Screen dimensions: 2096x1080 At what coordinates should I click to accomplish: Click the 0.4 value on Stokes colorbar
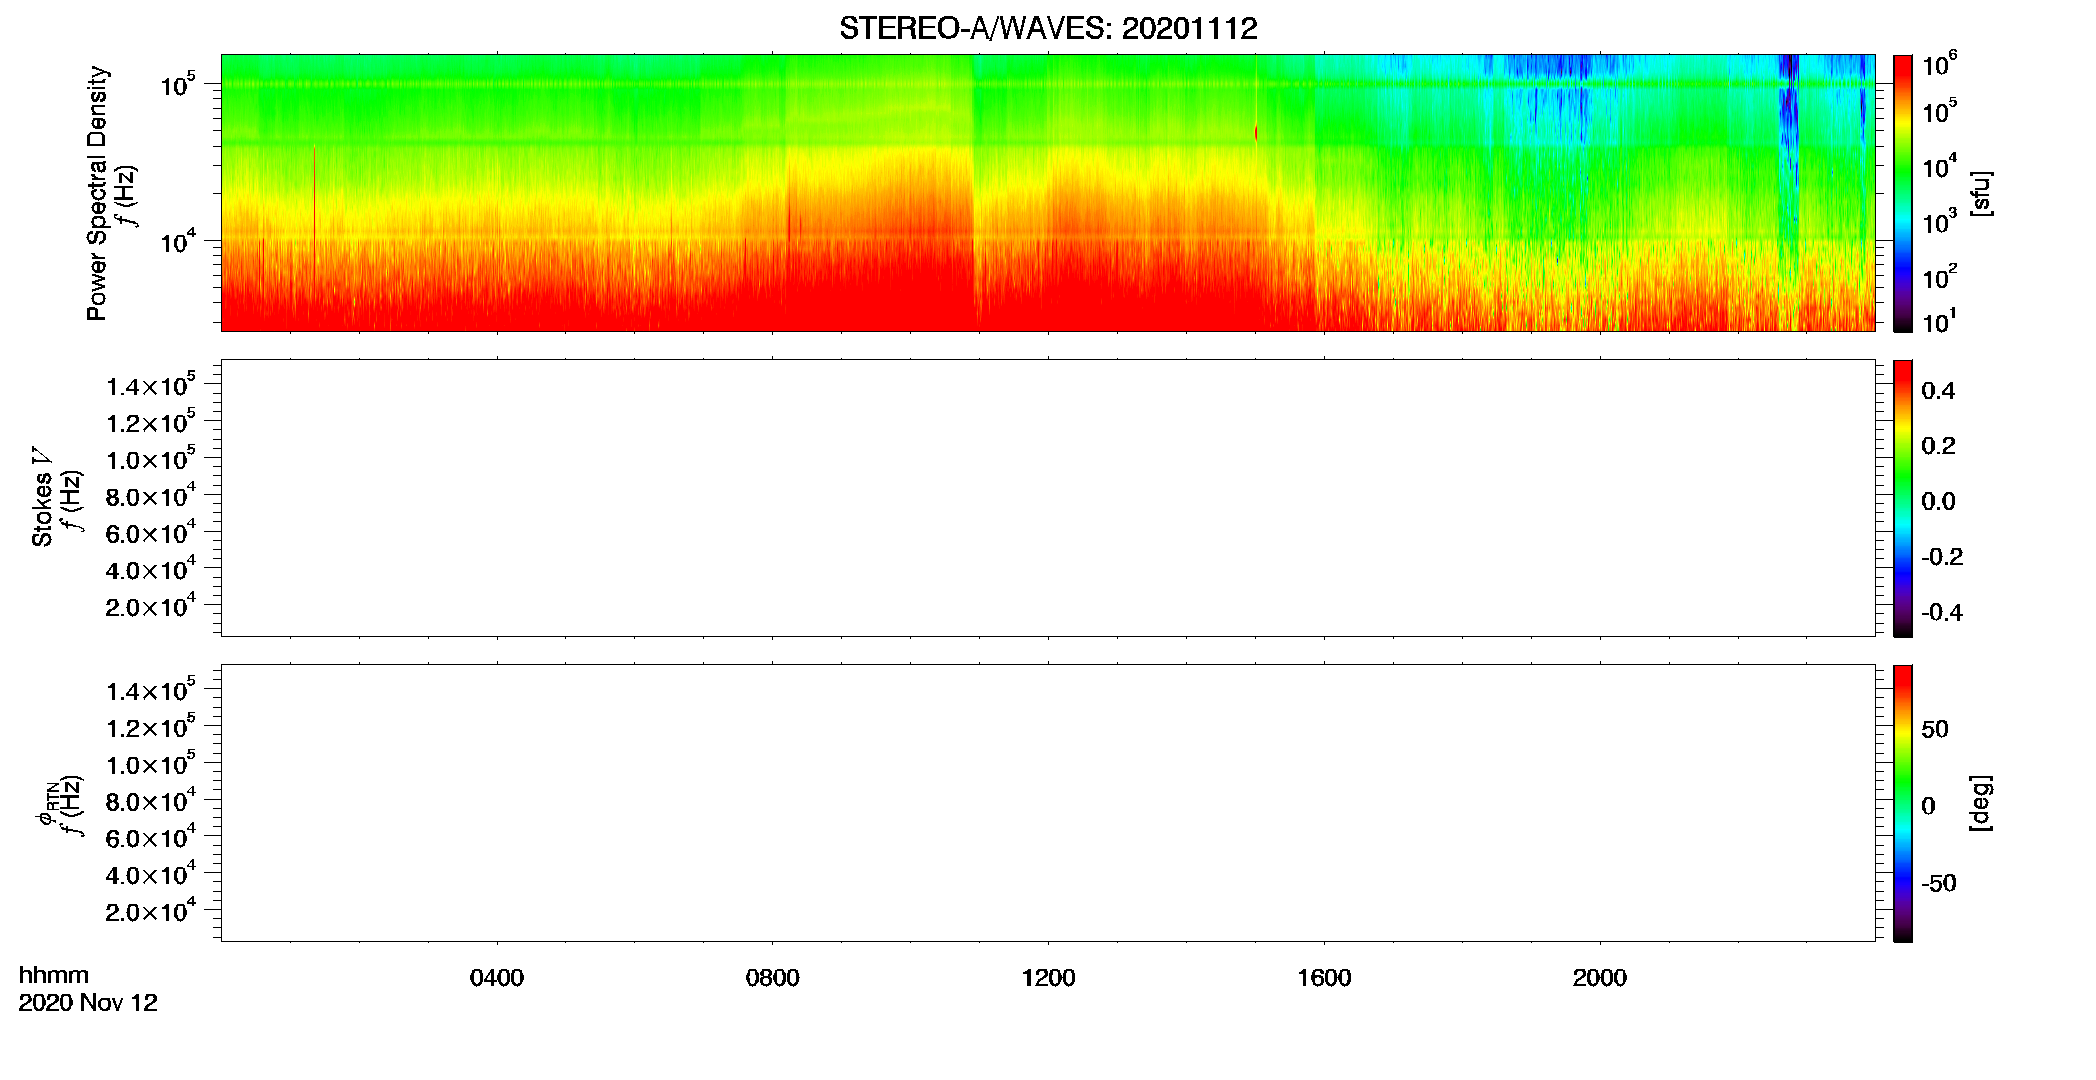[1938, 391]
